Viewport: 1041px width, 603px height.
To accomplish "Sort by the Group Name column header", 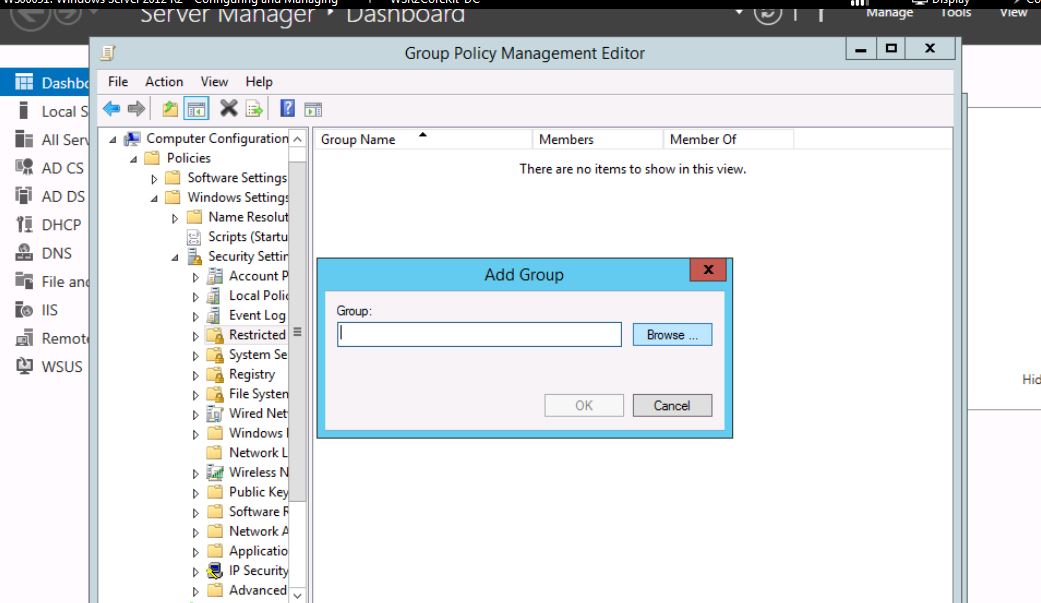I will [358, 140].
